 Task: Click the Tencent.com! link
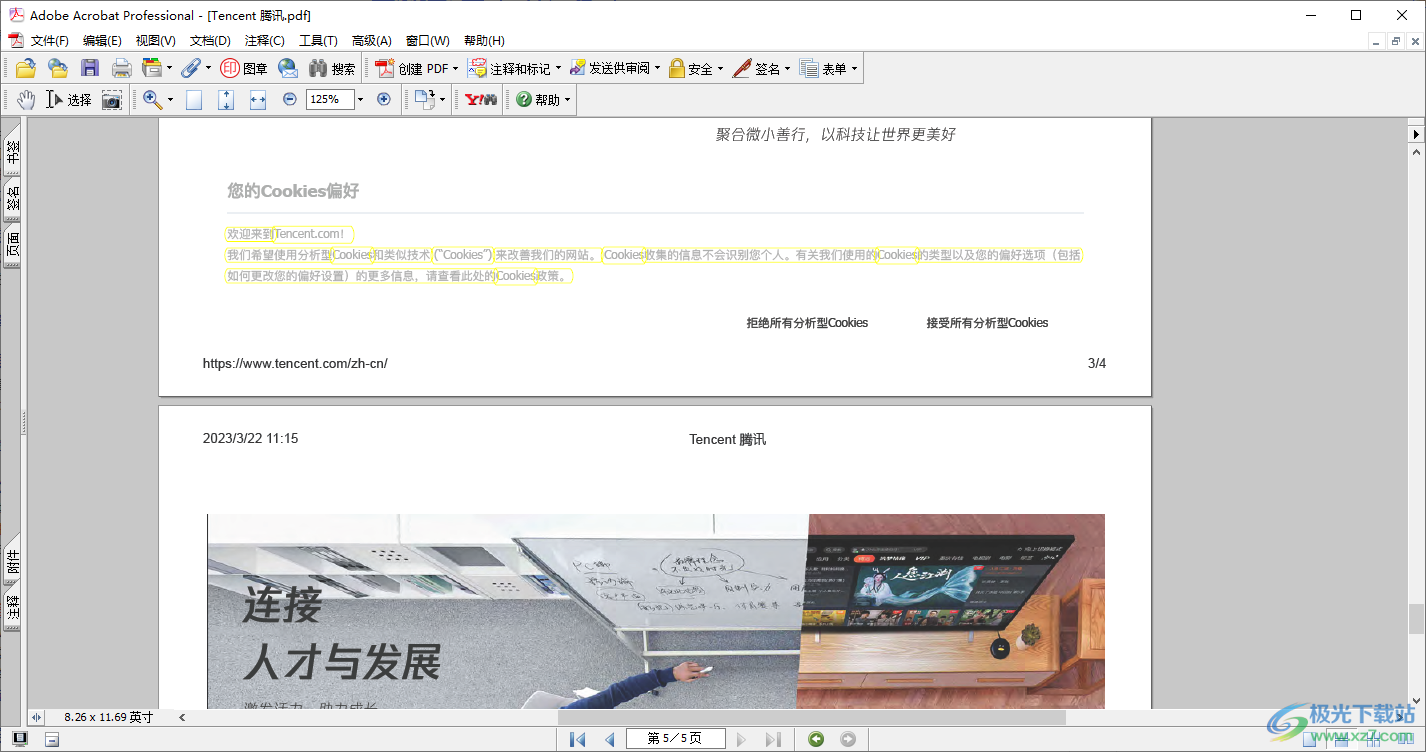313,234
